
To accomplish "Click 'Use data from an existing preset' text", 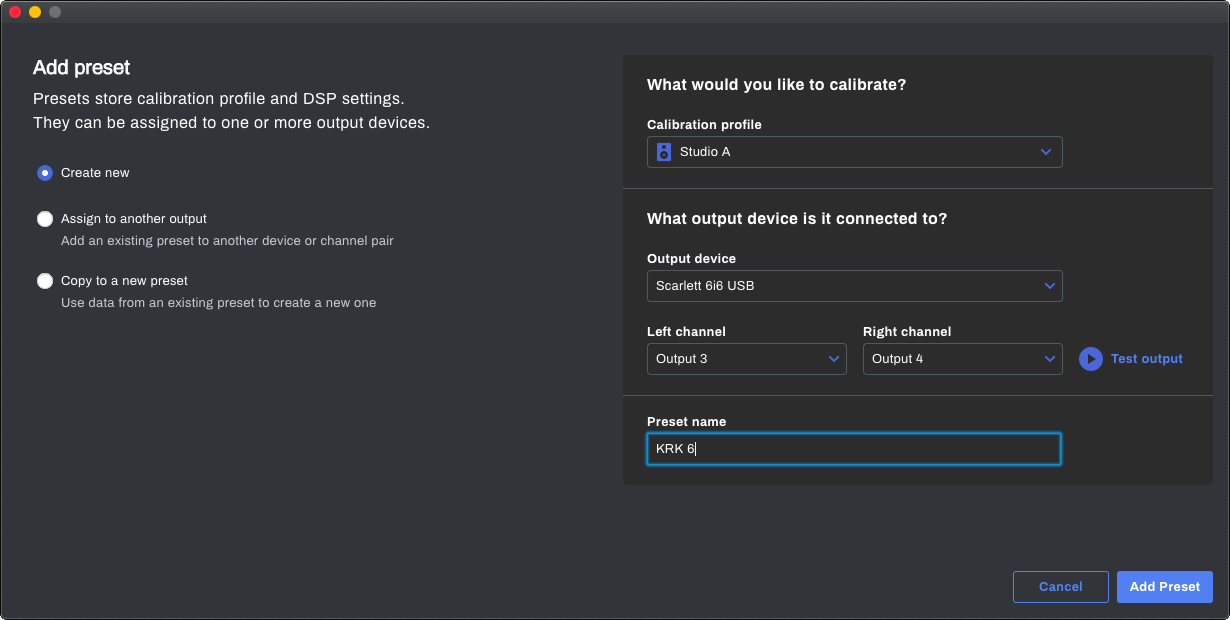I will point(219,303).
